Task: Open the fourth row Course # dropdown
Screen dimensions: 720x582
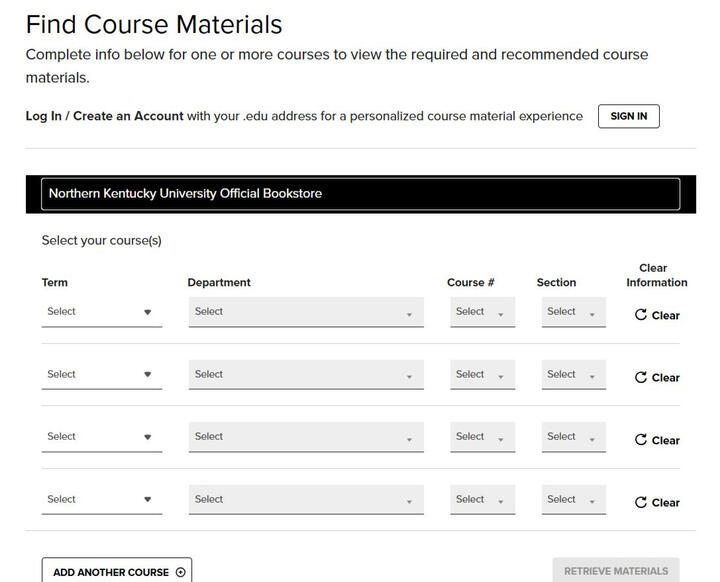Action: (x=483, y=499)
